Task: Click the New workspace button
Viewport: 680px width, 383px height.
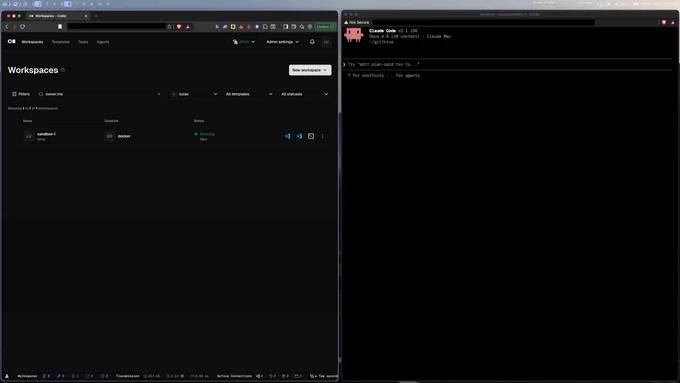Action: click(x=310, y=70)
